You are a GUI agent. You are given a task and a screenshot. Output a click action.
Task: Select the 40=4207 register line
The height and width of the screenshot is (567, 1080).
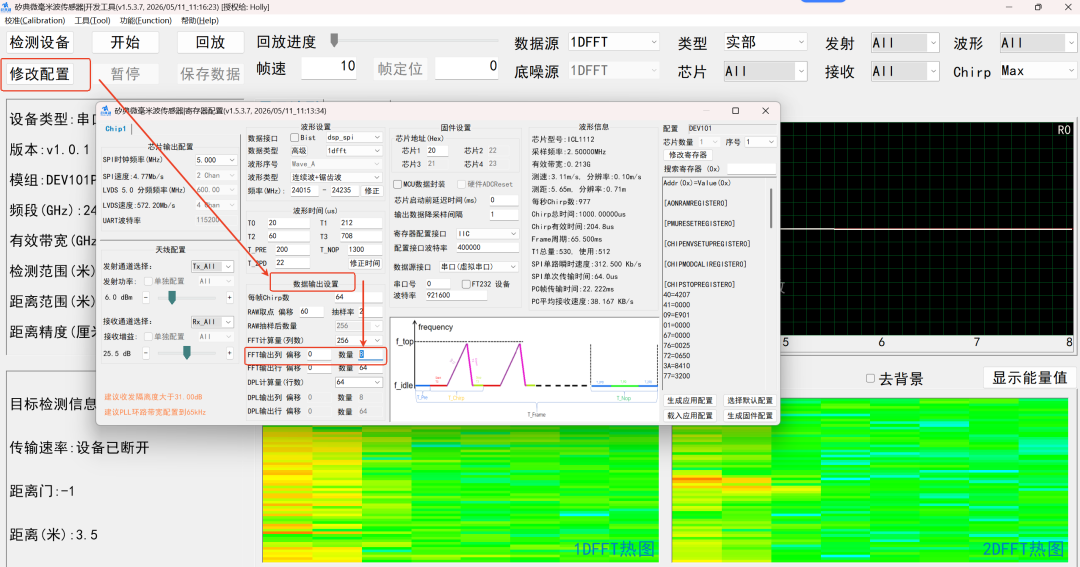coord(676,294)
